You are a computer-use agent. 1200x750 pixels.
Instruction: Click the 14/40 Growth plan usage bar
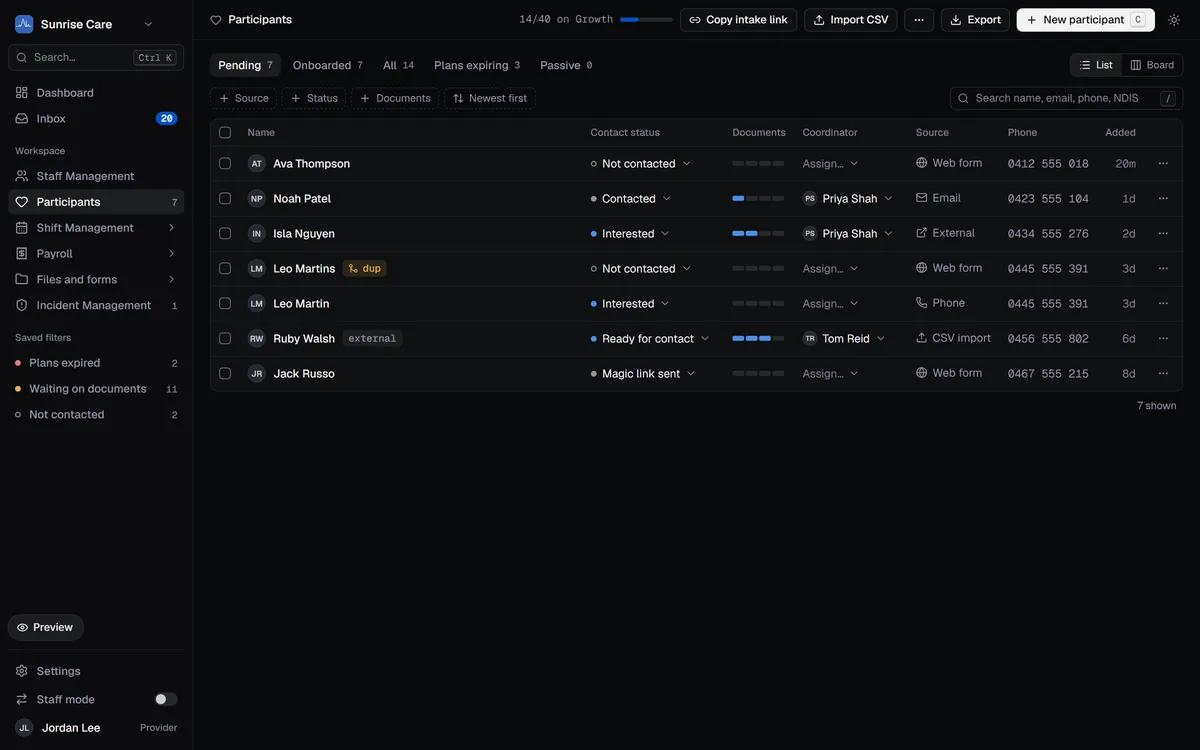click(x=646, y=20)
